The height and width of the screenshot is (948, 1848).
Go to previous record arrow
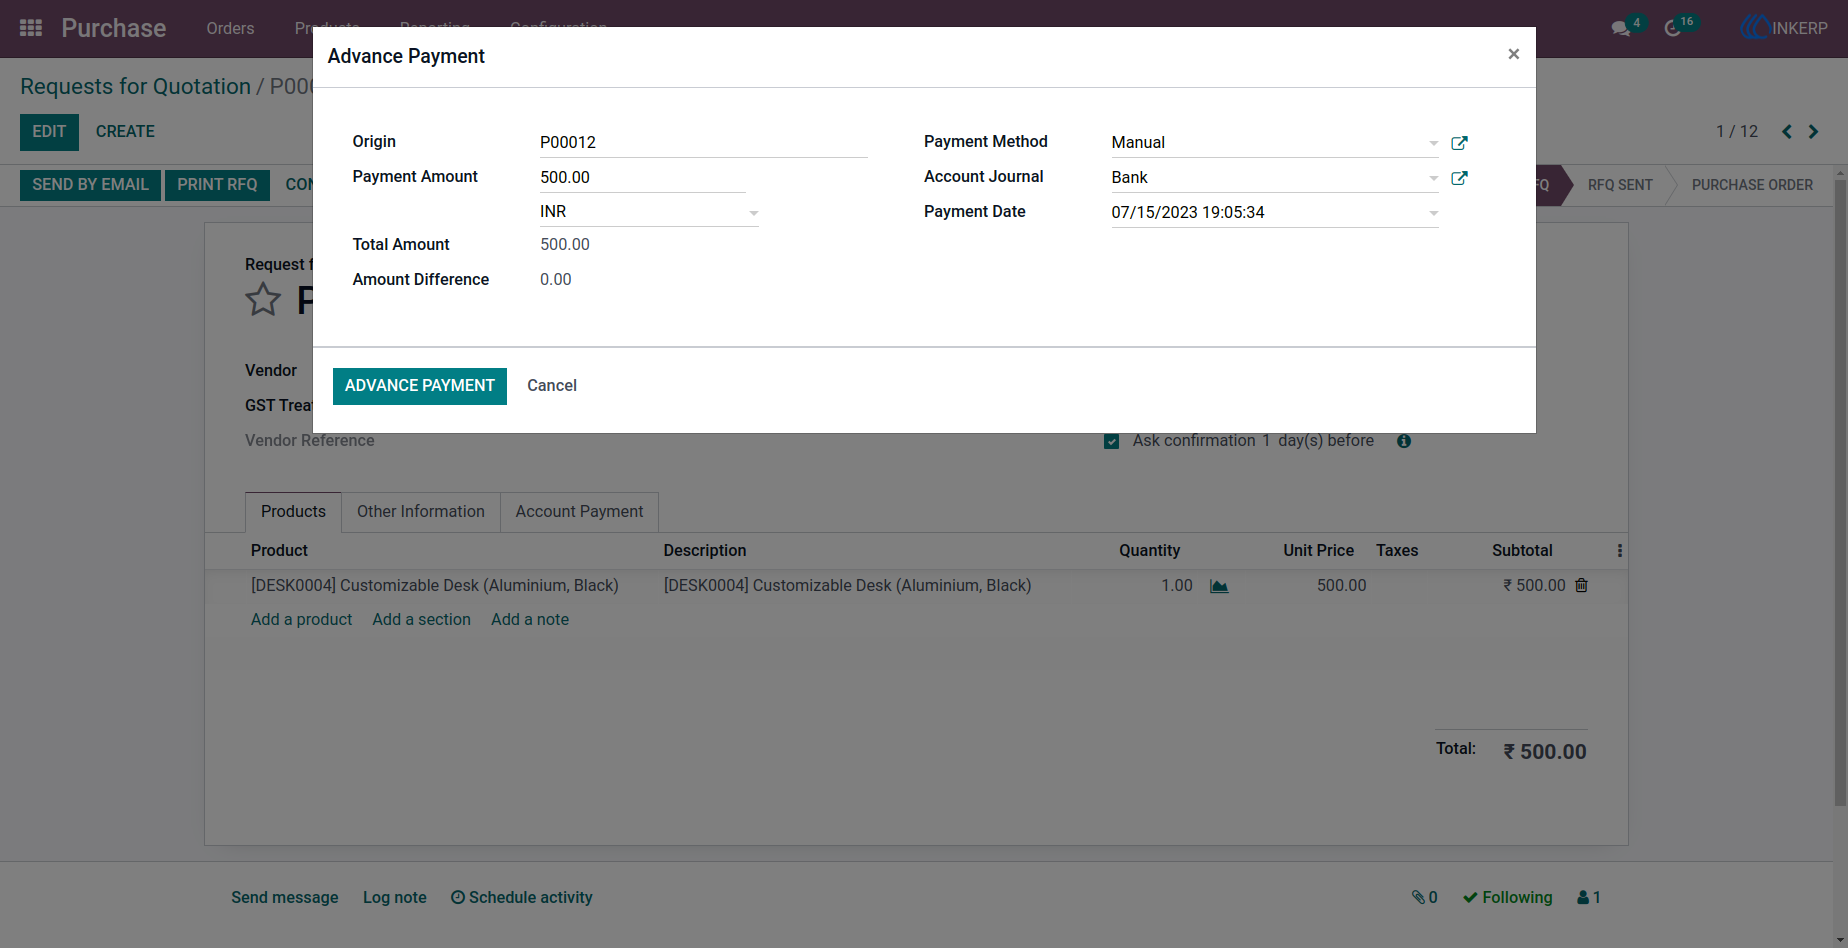click(1787, 132)
